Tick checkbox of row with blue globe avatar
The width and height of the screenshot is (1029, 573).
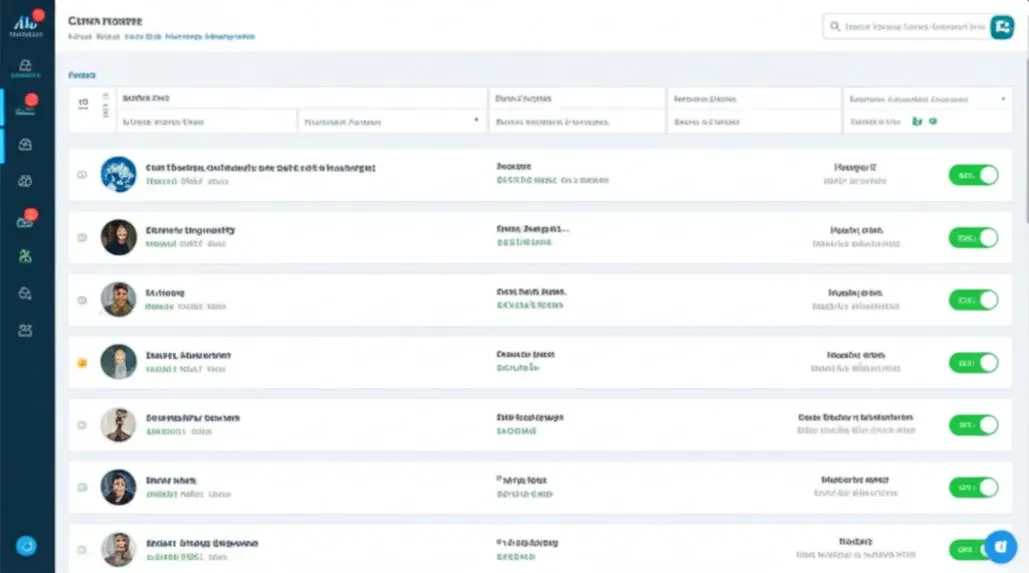click(x=82, y=175)
